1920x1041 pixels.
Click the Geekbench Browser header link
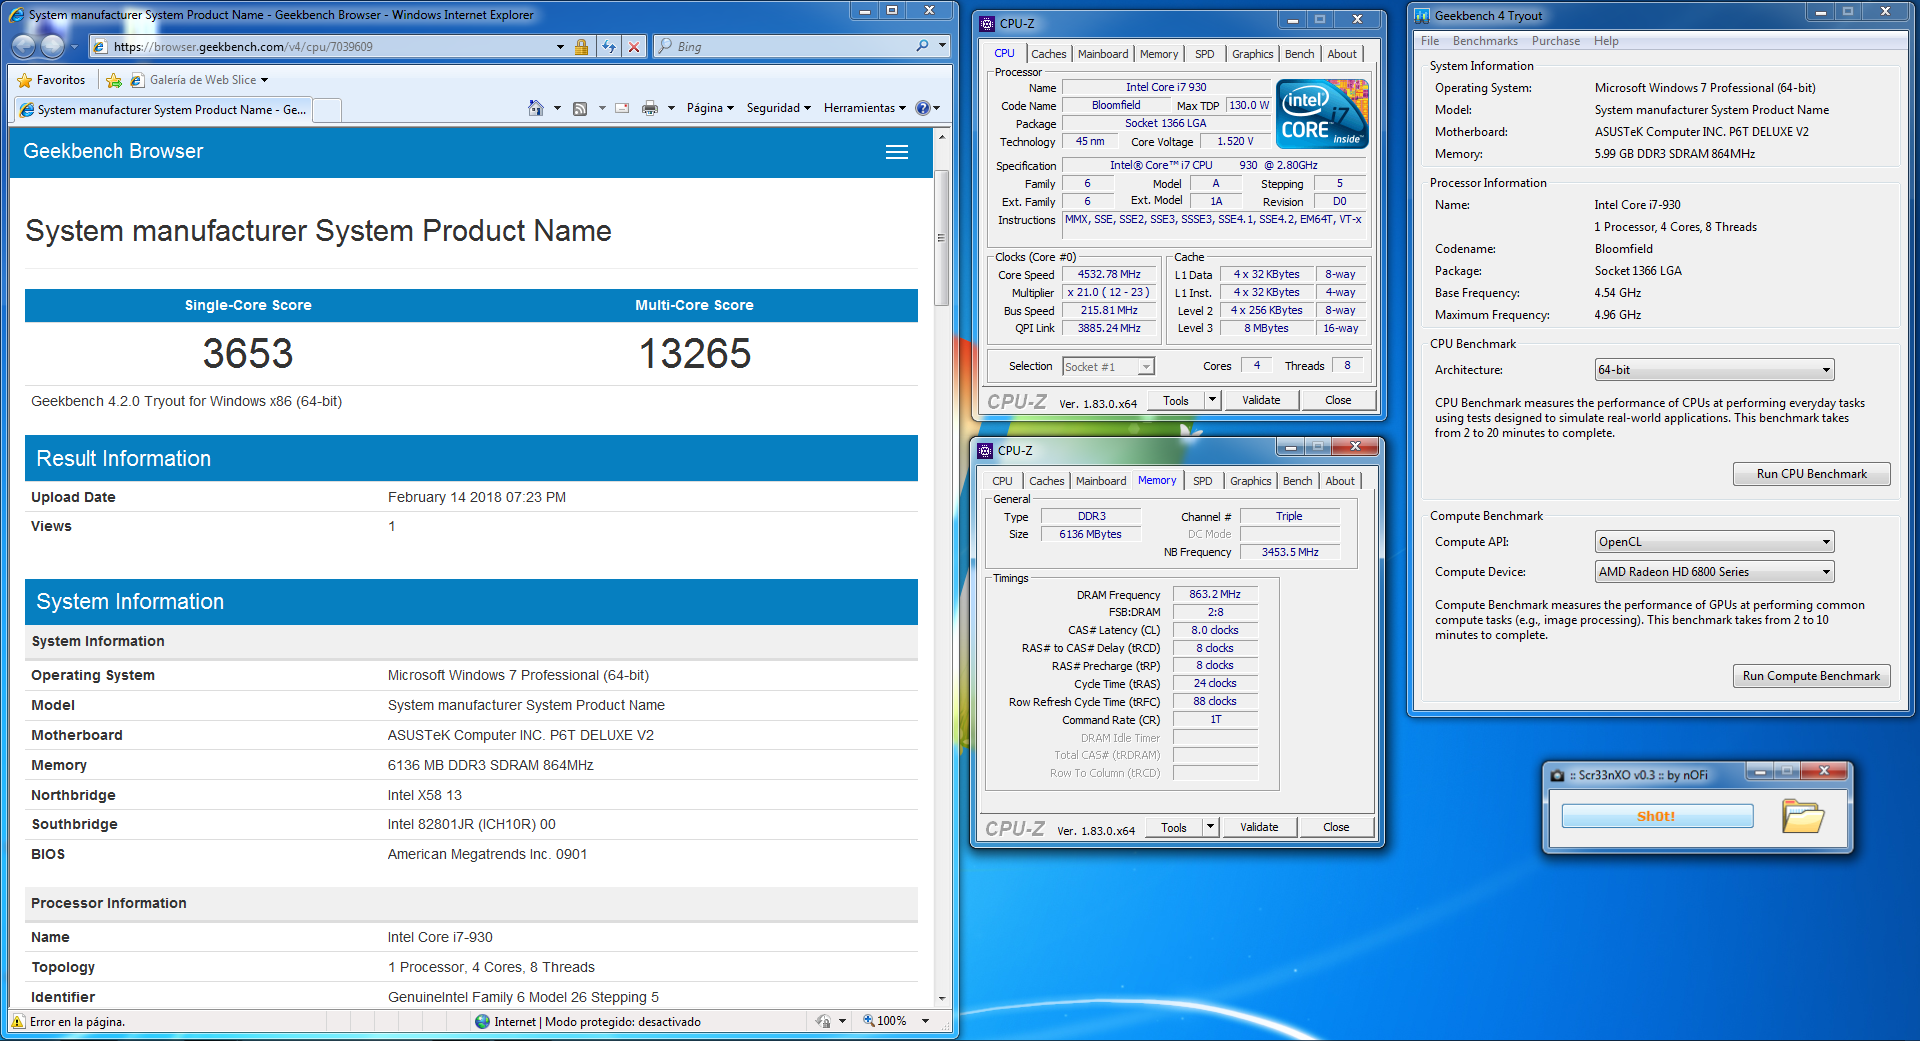(x=113, y=151)
